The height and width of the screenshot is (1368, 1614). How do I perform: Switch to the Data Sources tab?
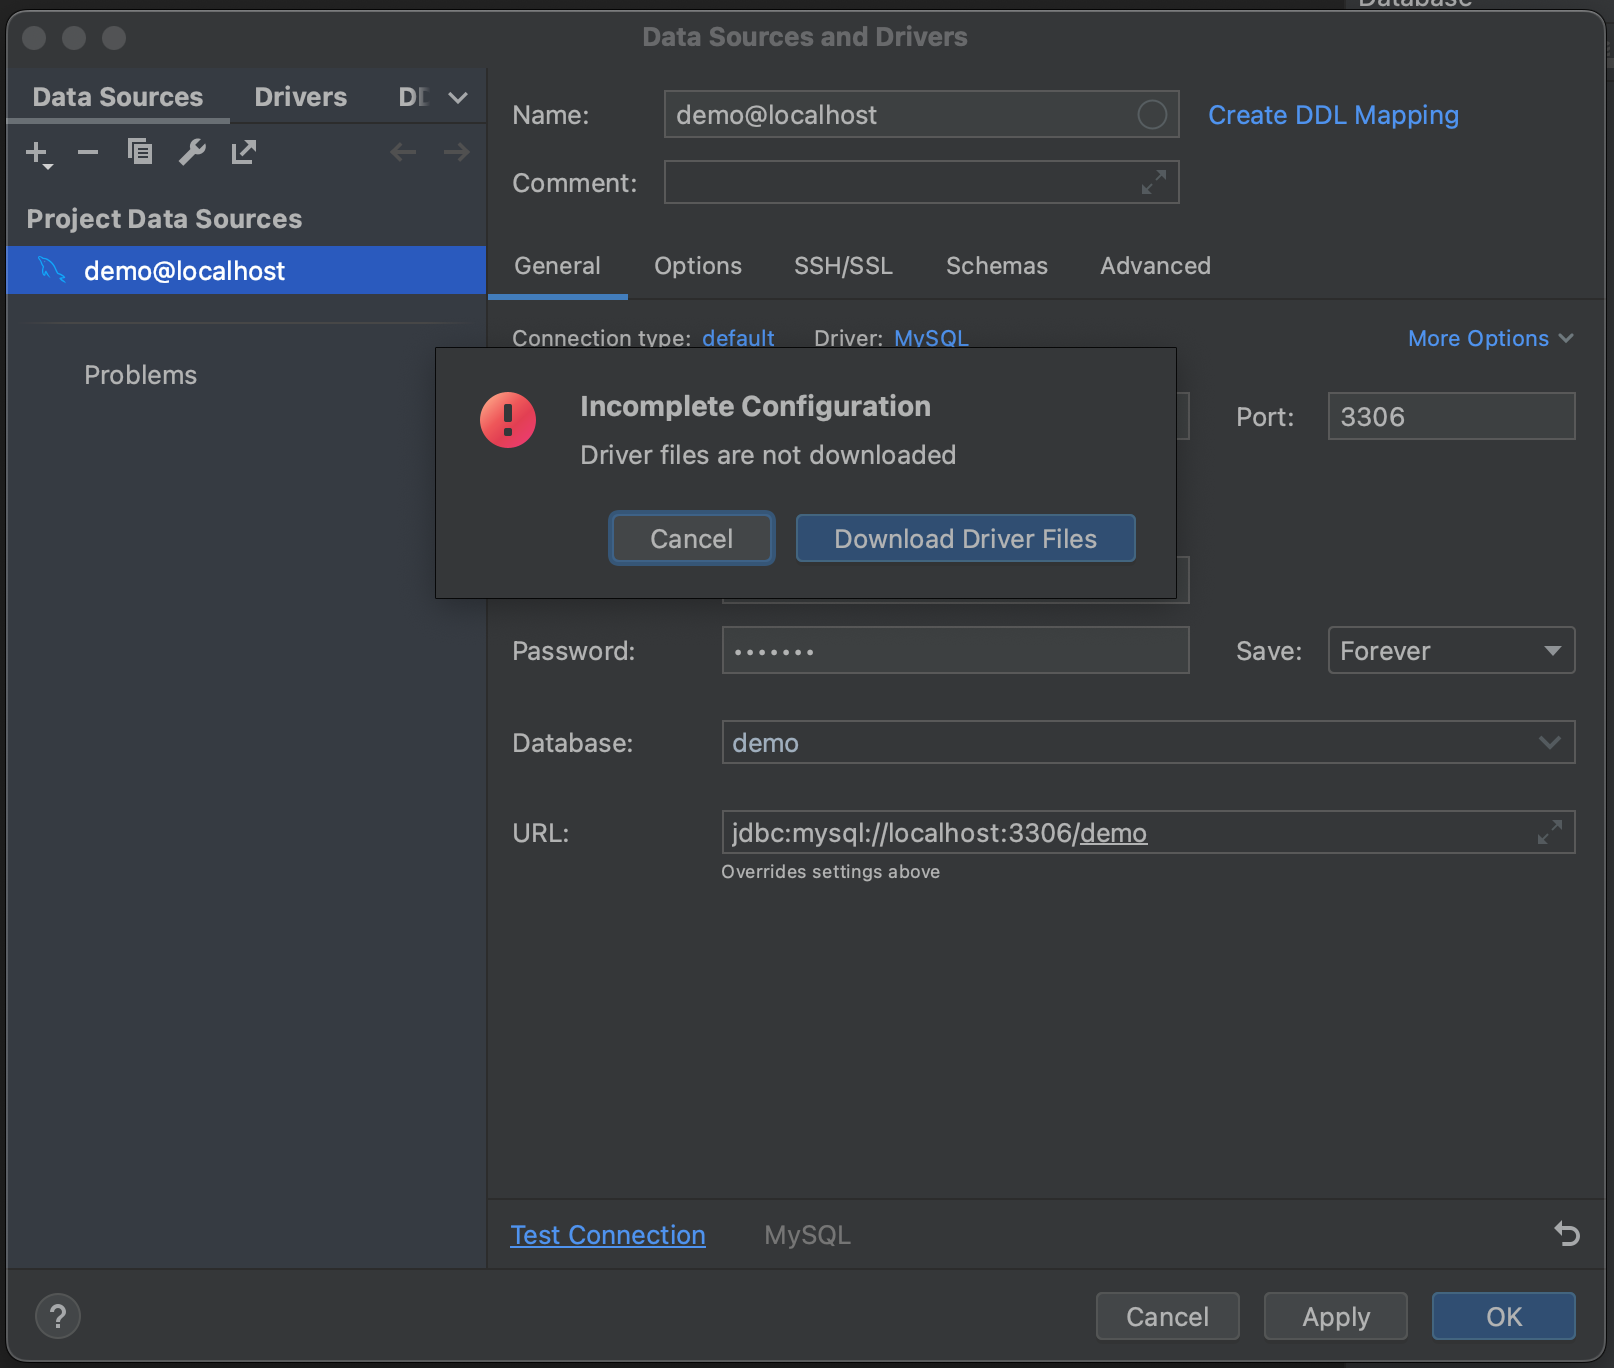tap(118, 97)
